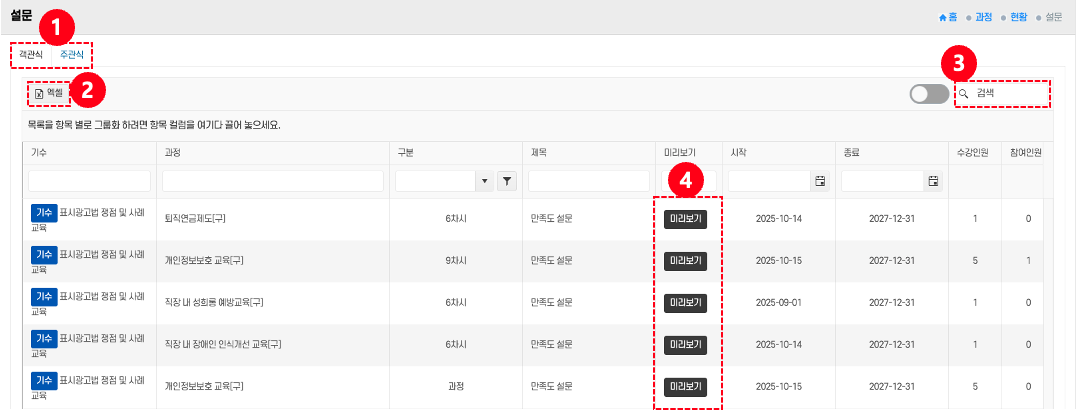Switch to the 주관식 tab
1077x411 pixels.
coord(71,54)
